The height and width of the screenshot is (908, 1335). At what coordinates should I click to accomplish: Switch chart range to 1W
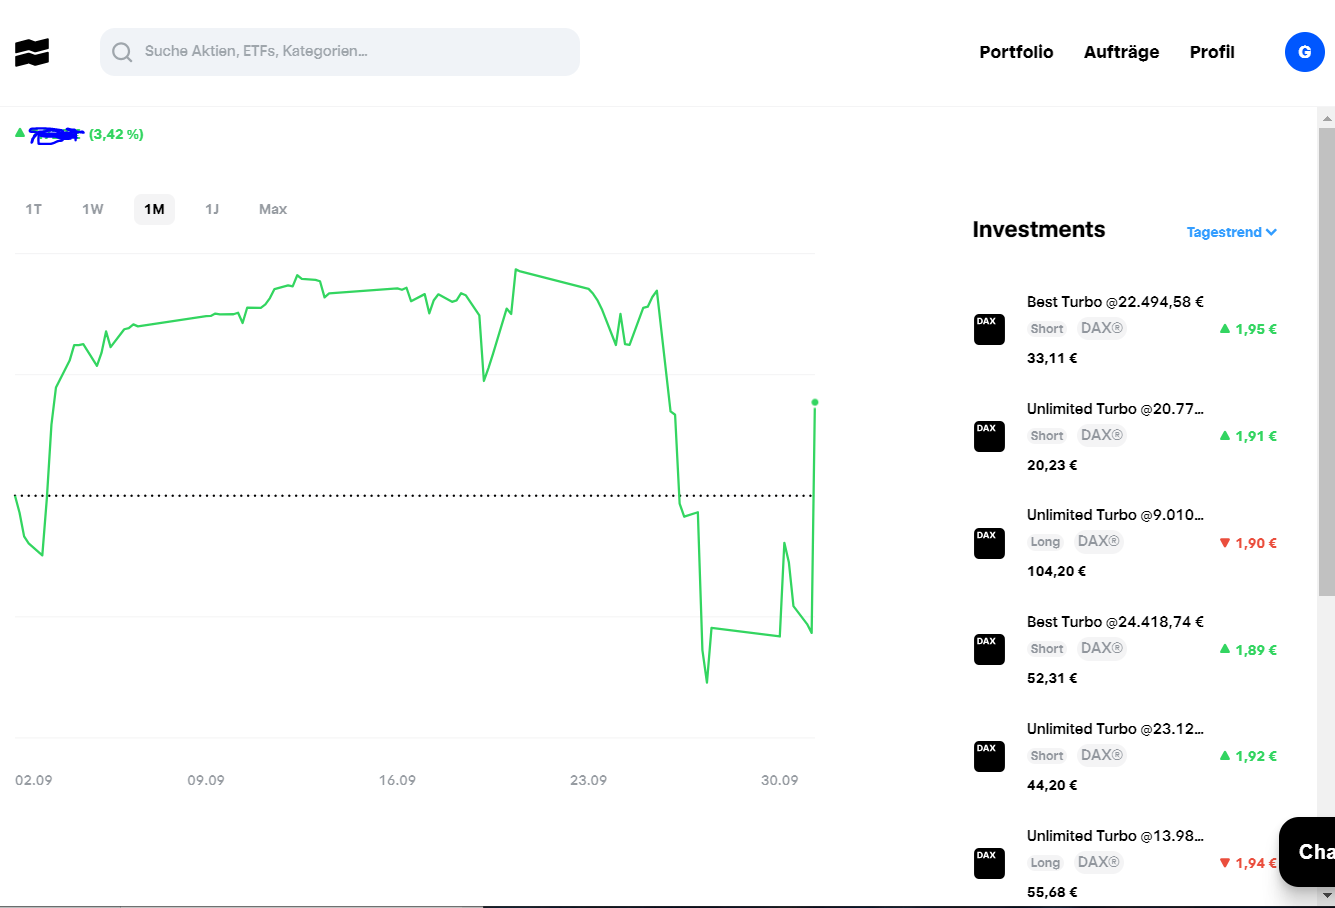tap(93, 209)
